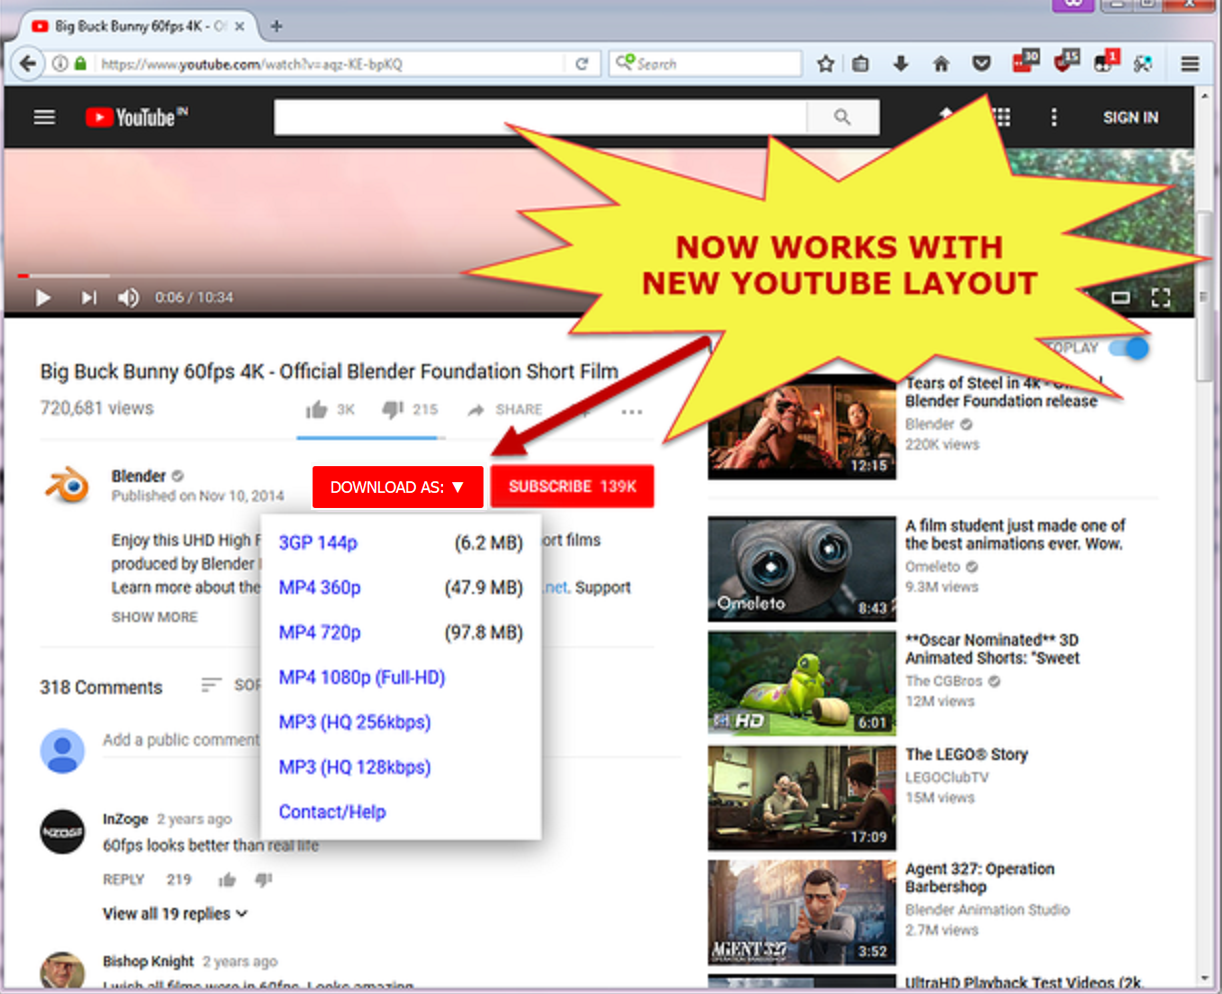Reply to InZoge's comment

pos(123,880)
